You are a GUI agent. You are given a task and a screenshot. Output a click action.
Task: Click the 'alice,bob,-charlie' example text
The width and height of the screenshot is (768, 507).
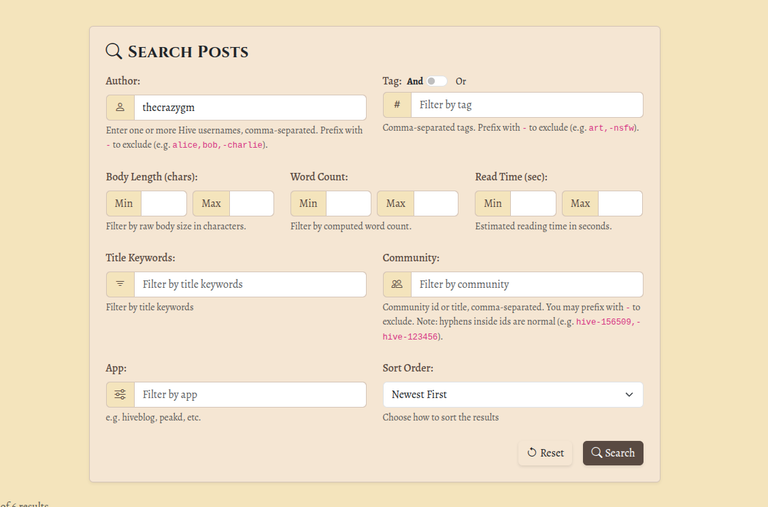coord(217,145)
